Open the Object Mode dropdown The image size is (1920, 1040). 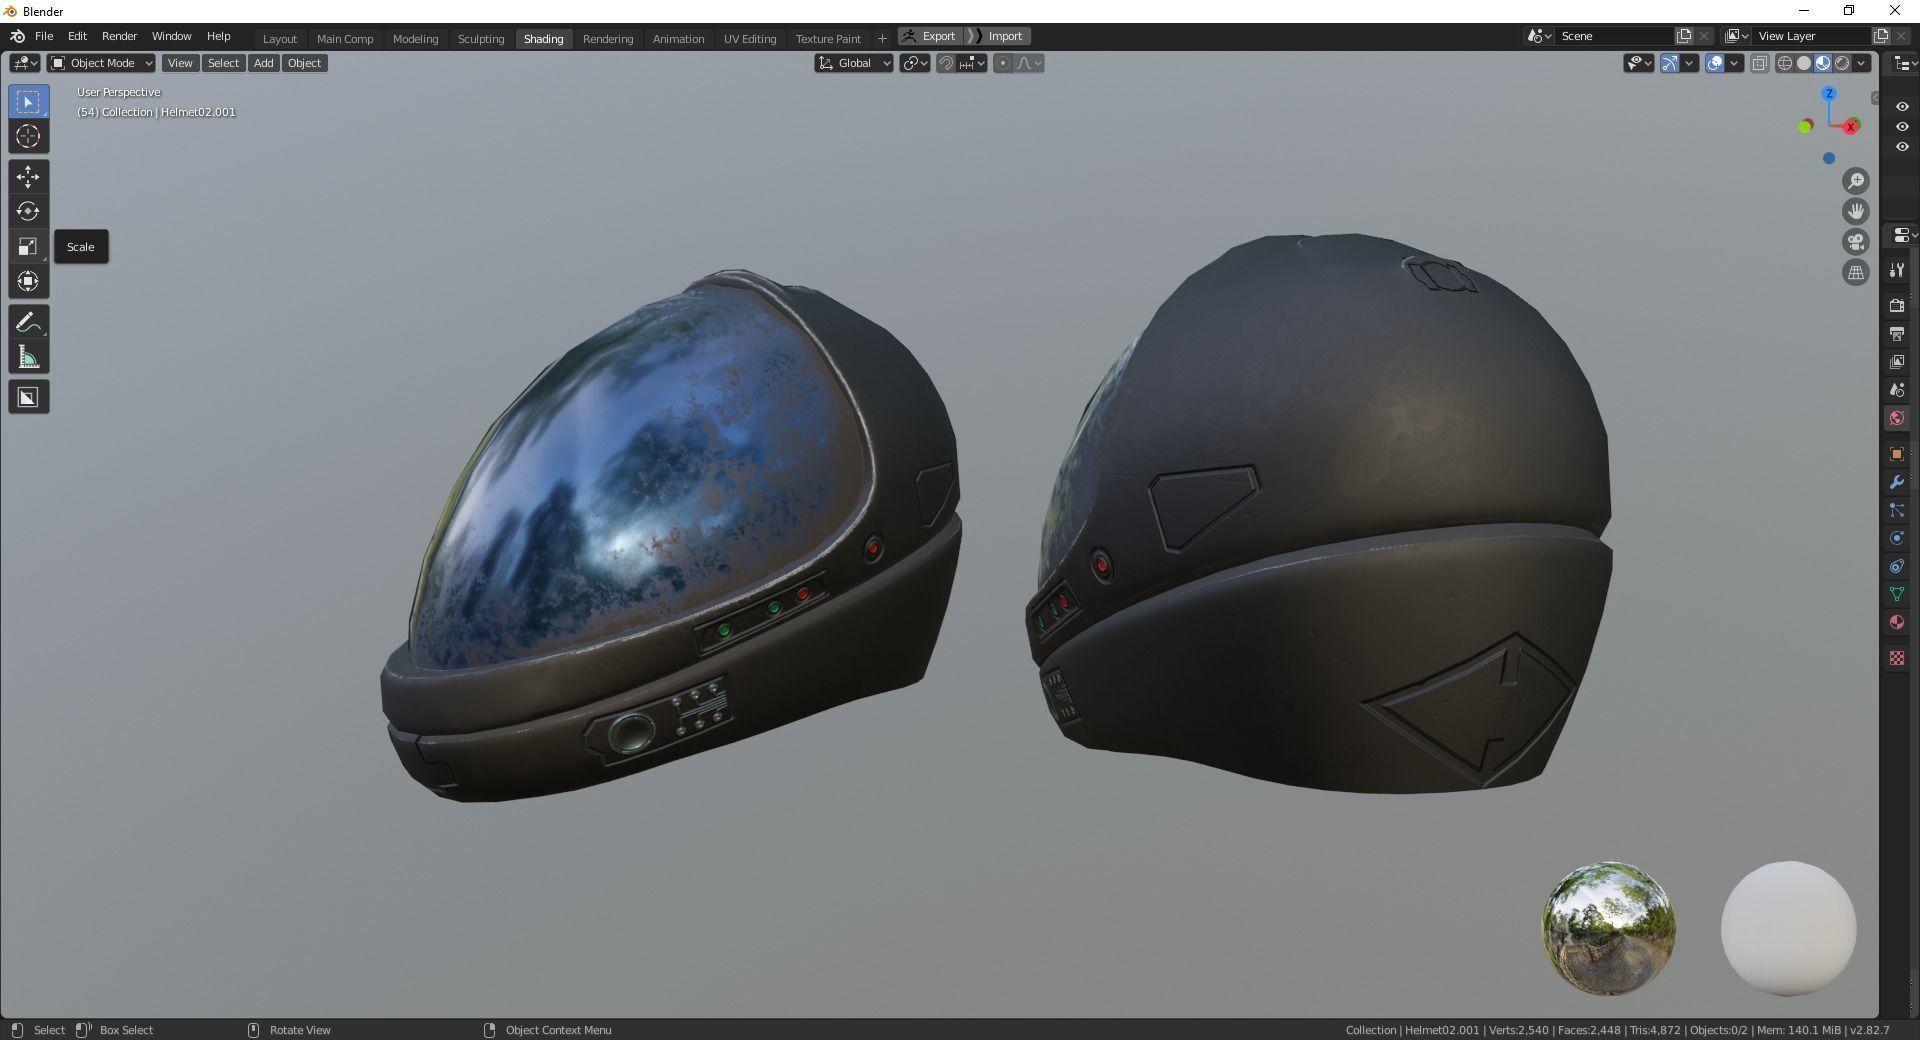tap(101, 63)
